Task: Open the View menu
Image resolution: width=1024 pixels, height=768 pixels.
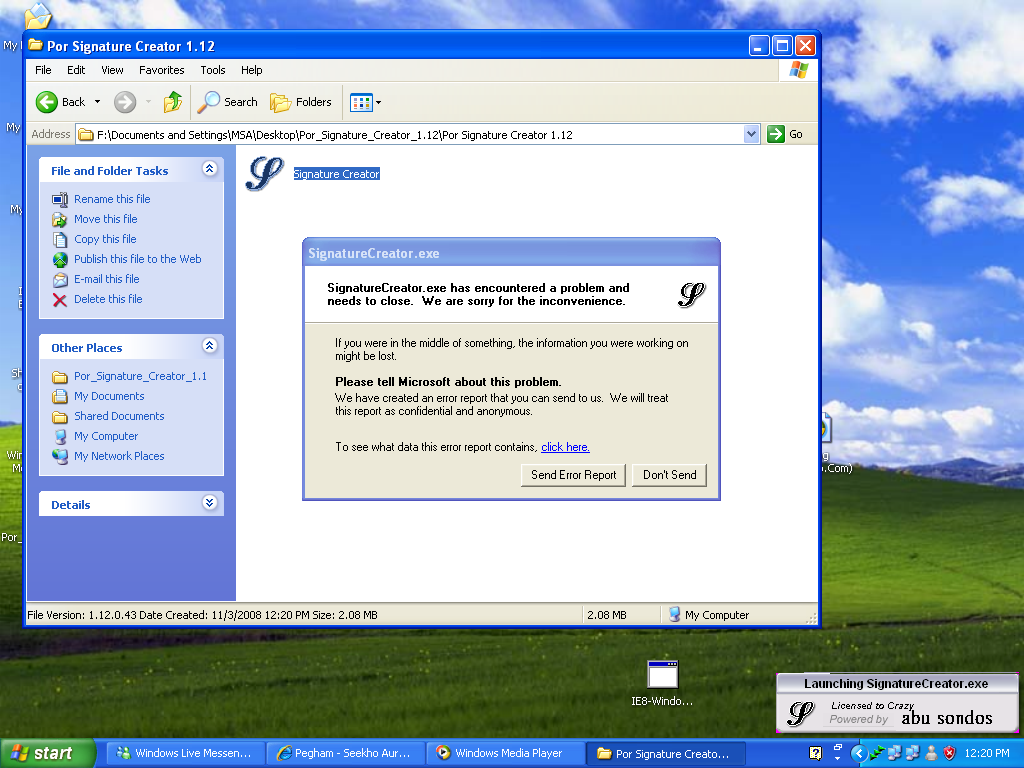Action: 112,70
